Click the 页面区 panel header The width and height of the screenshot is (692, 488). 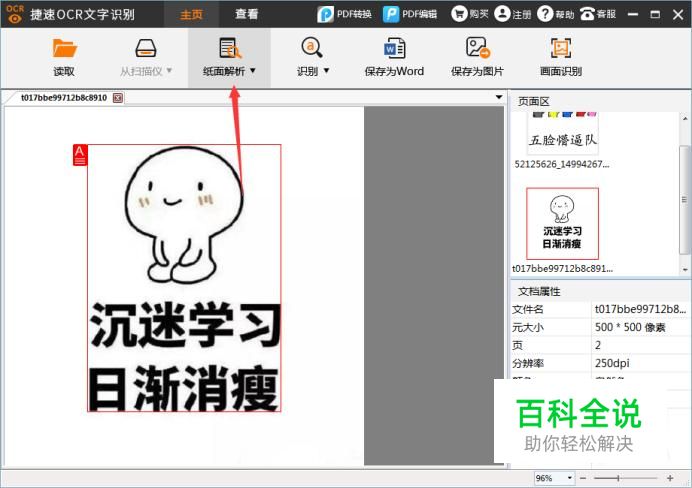coord(534,101)
